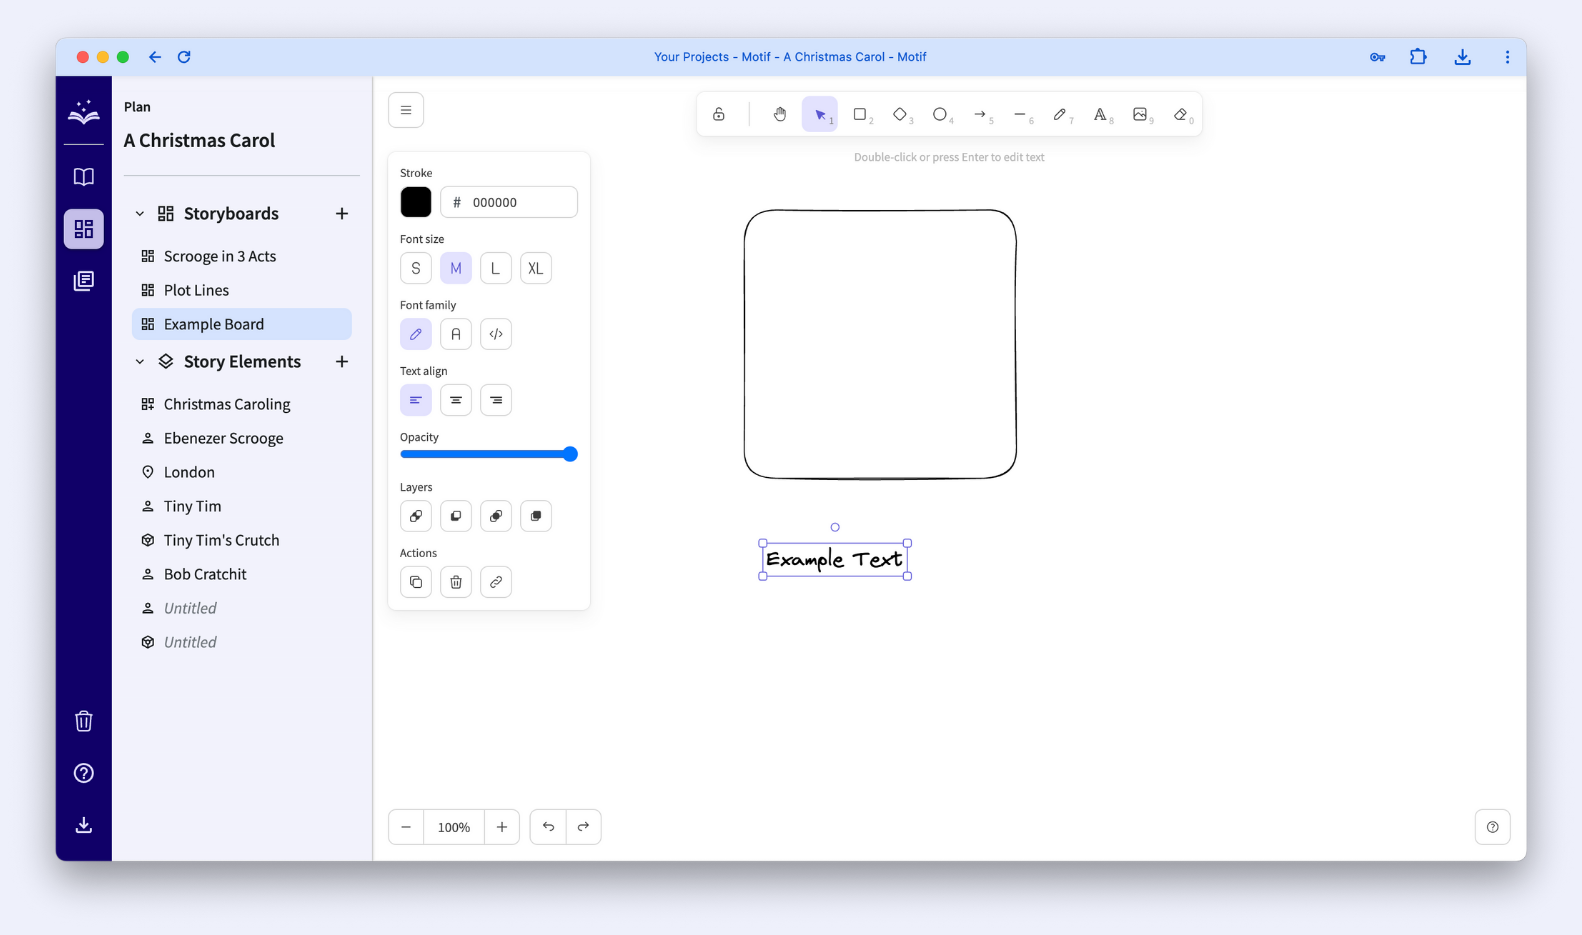Open the London location element
Image resolution: width=1582 pixels, height=935 pixels.
[x=242, y=472]
